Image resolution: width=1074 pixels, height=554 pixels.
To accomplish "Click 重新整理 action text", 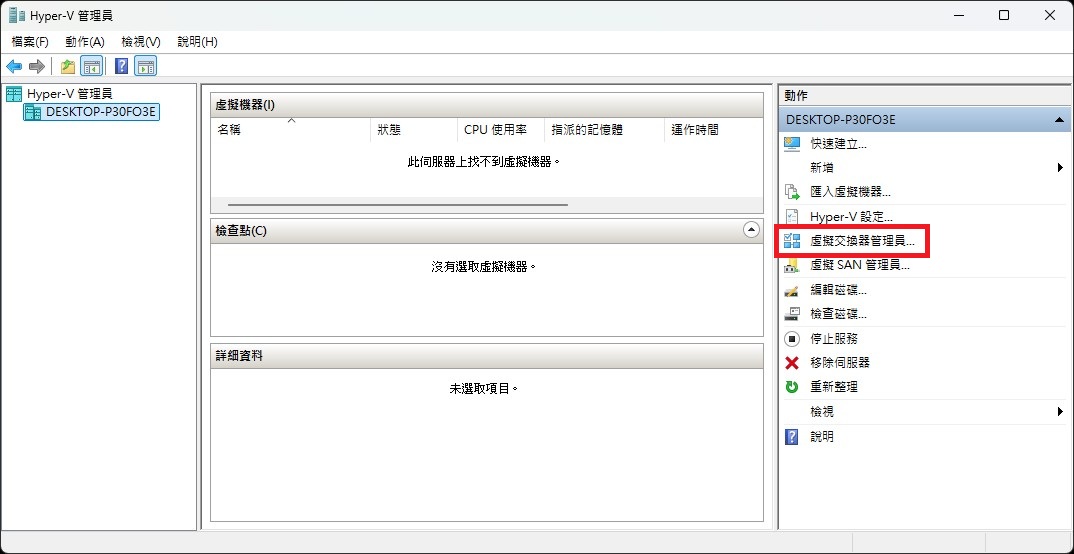I will tap(834, 387).
